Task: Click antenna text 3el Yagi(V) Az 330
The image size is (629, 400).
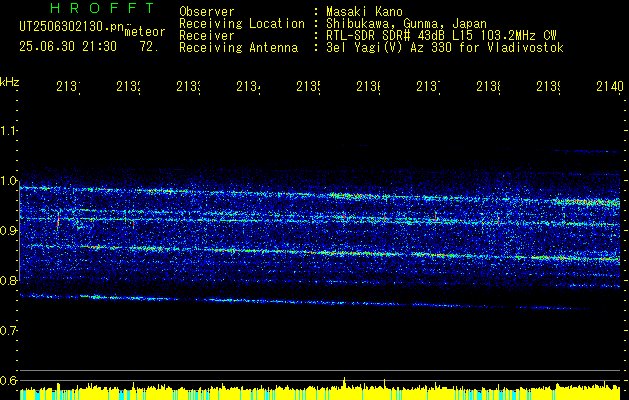Action: (x=445, y=48)
